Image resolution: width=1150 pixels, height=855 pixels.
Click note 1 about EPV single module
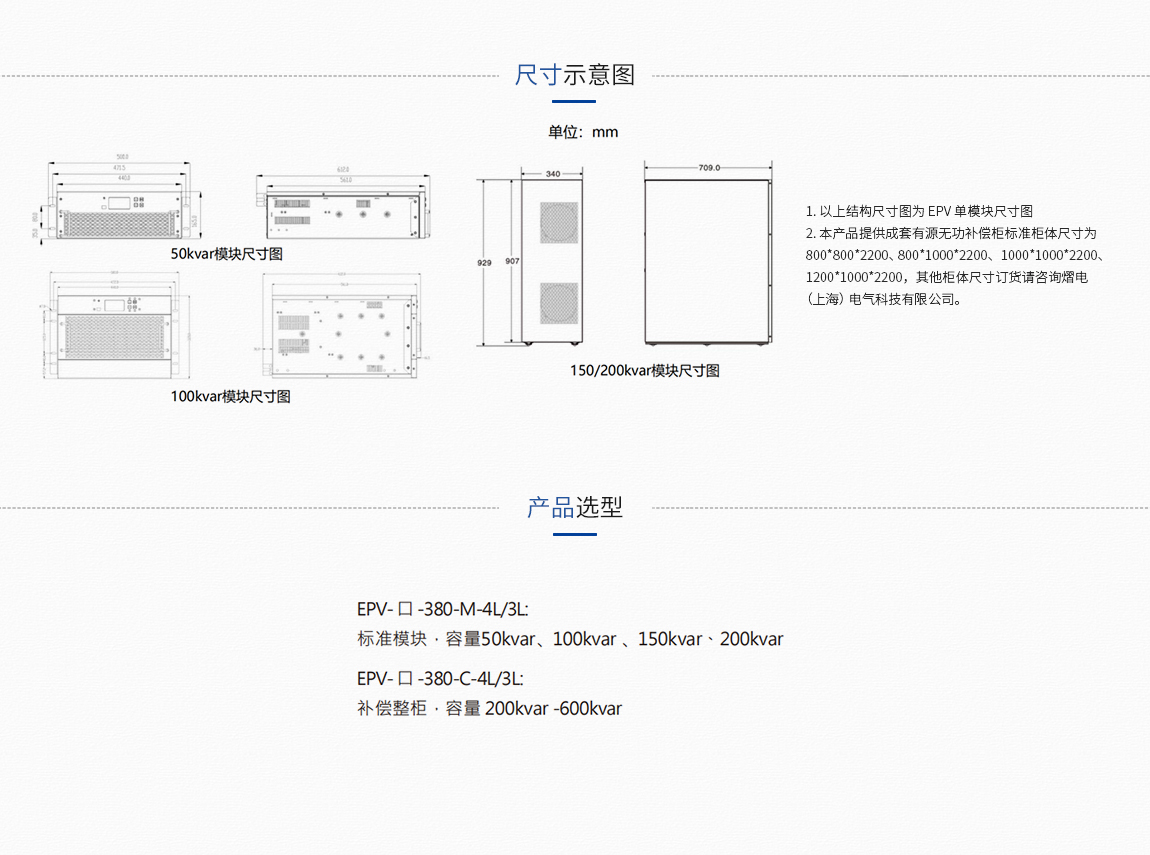point(919,211)
